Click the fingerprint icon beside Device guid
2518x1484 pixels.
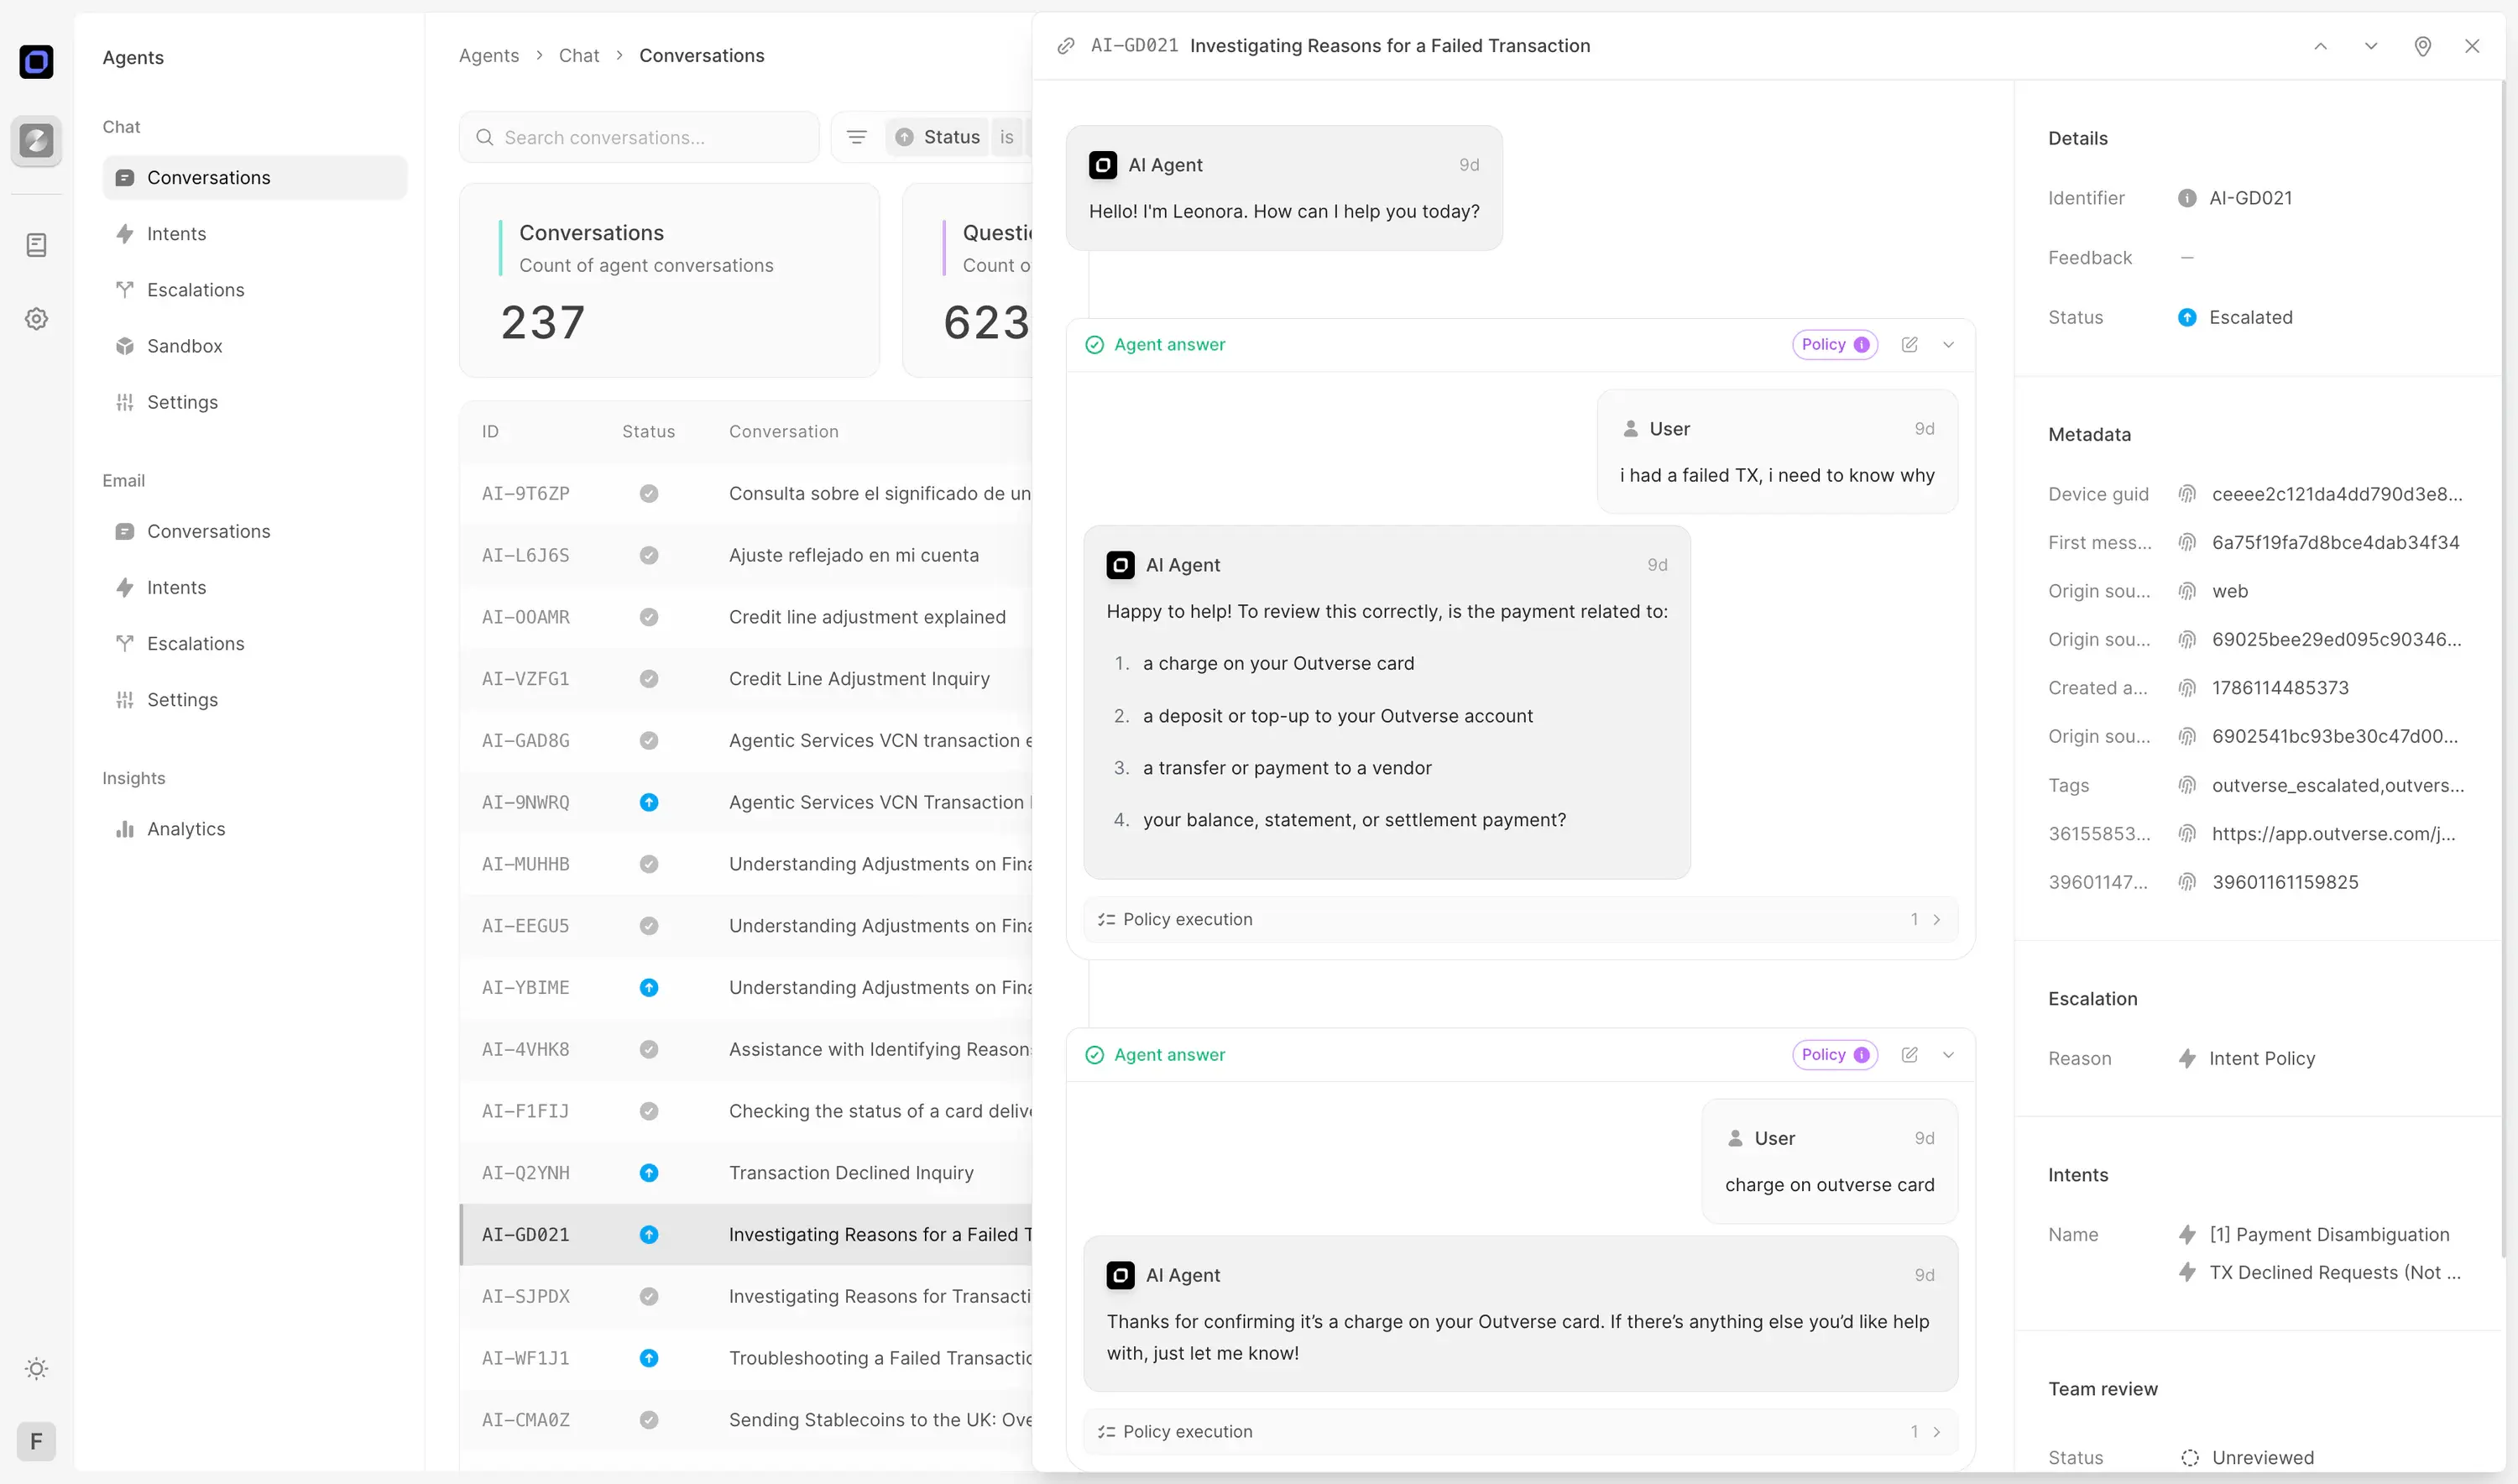tap(2187, 494)
